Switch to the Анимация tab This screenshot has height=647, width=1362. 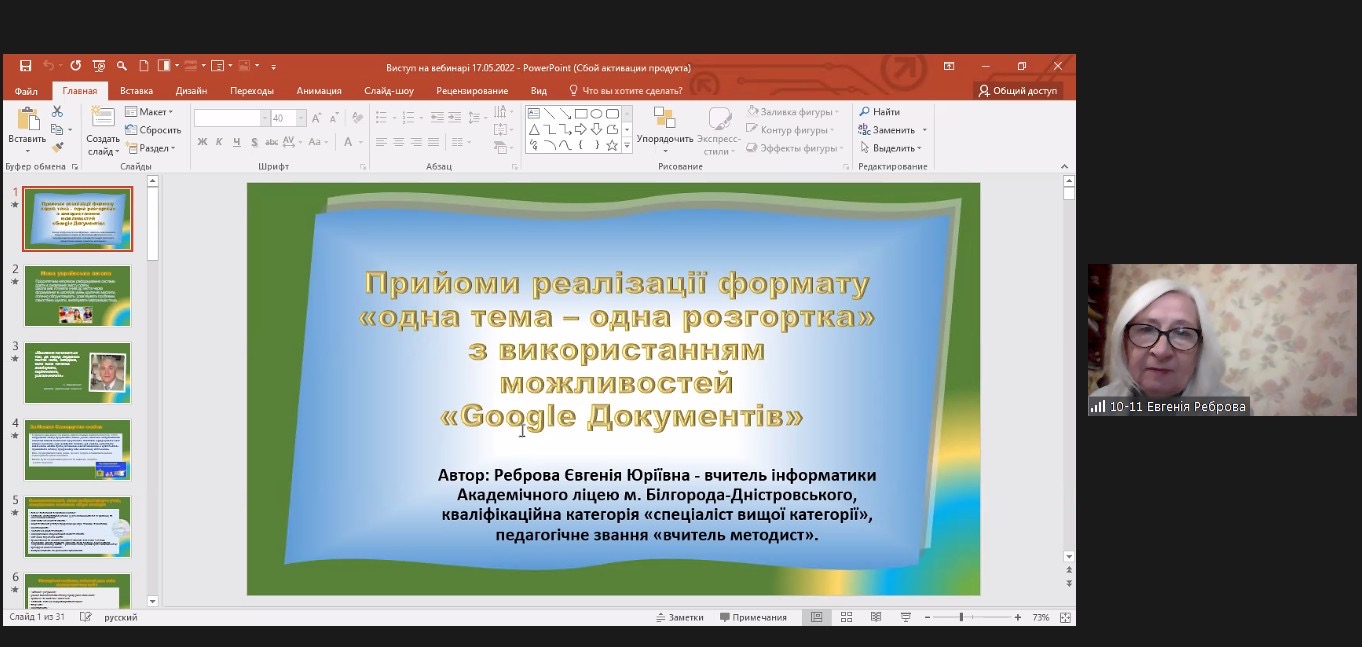[319, 91]
